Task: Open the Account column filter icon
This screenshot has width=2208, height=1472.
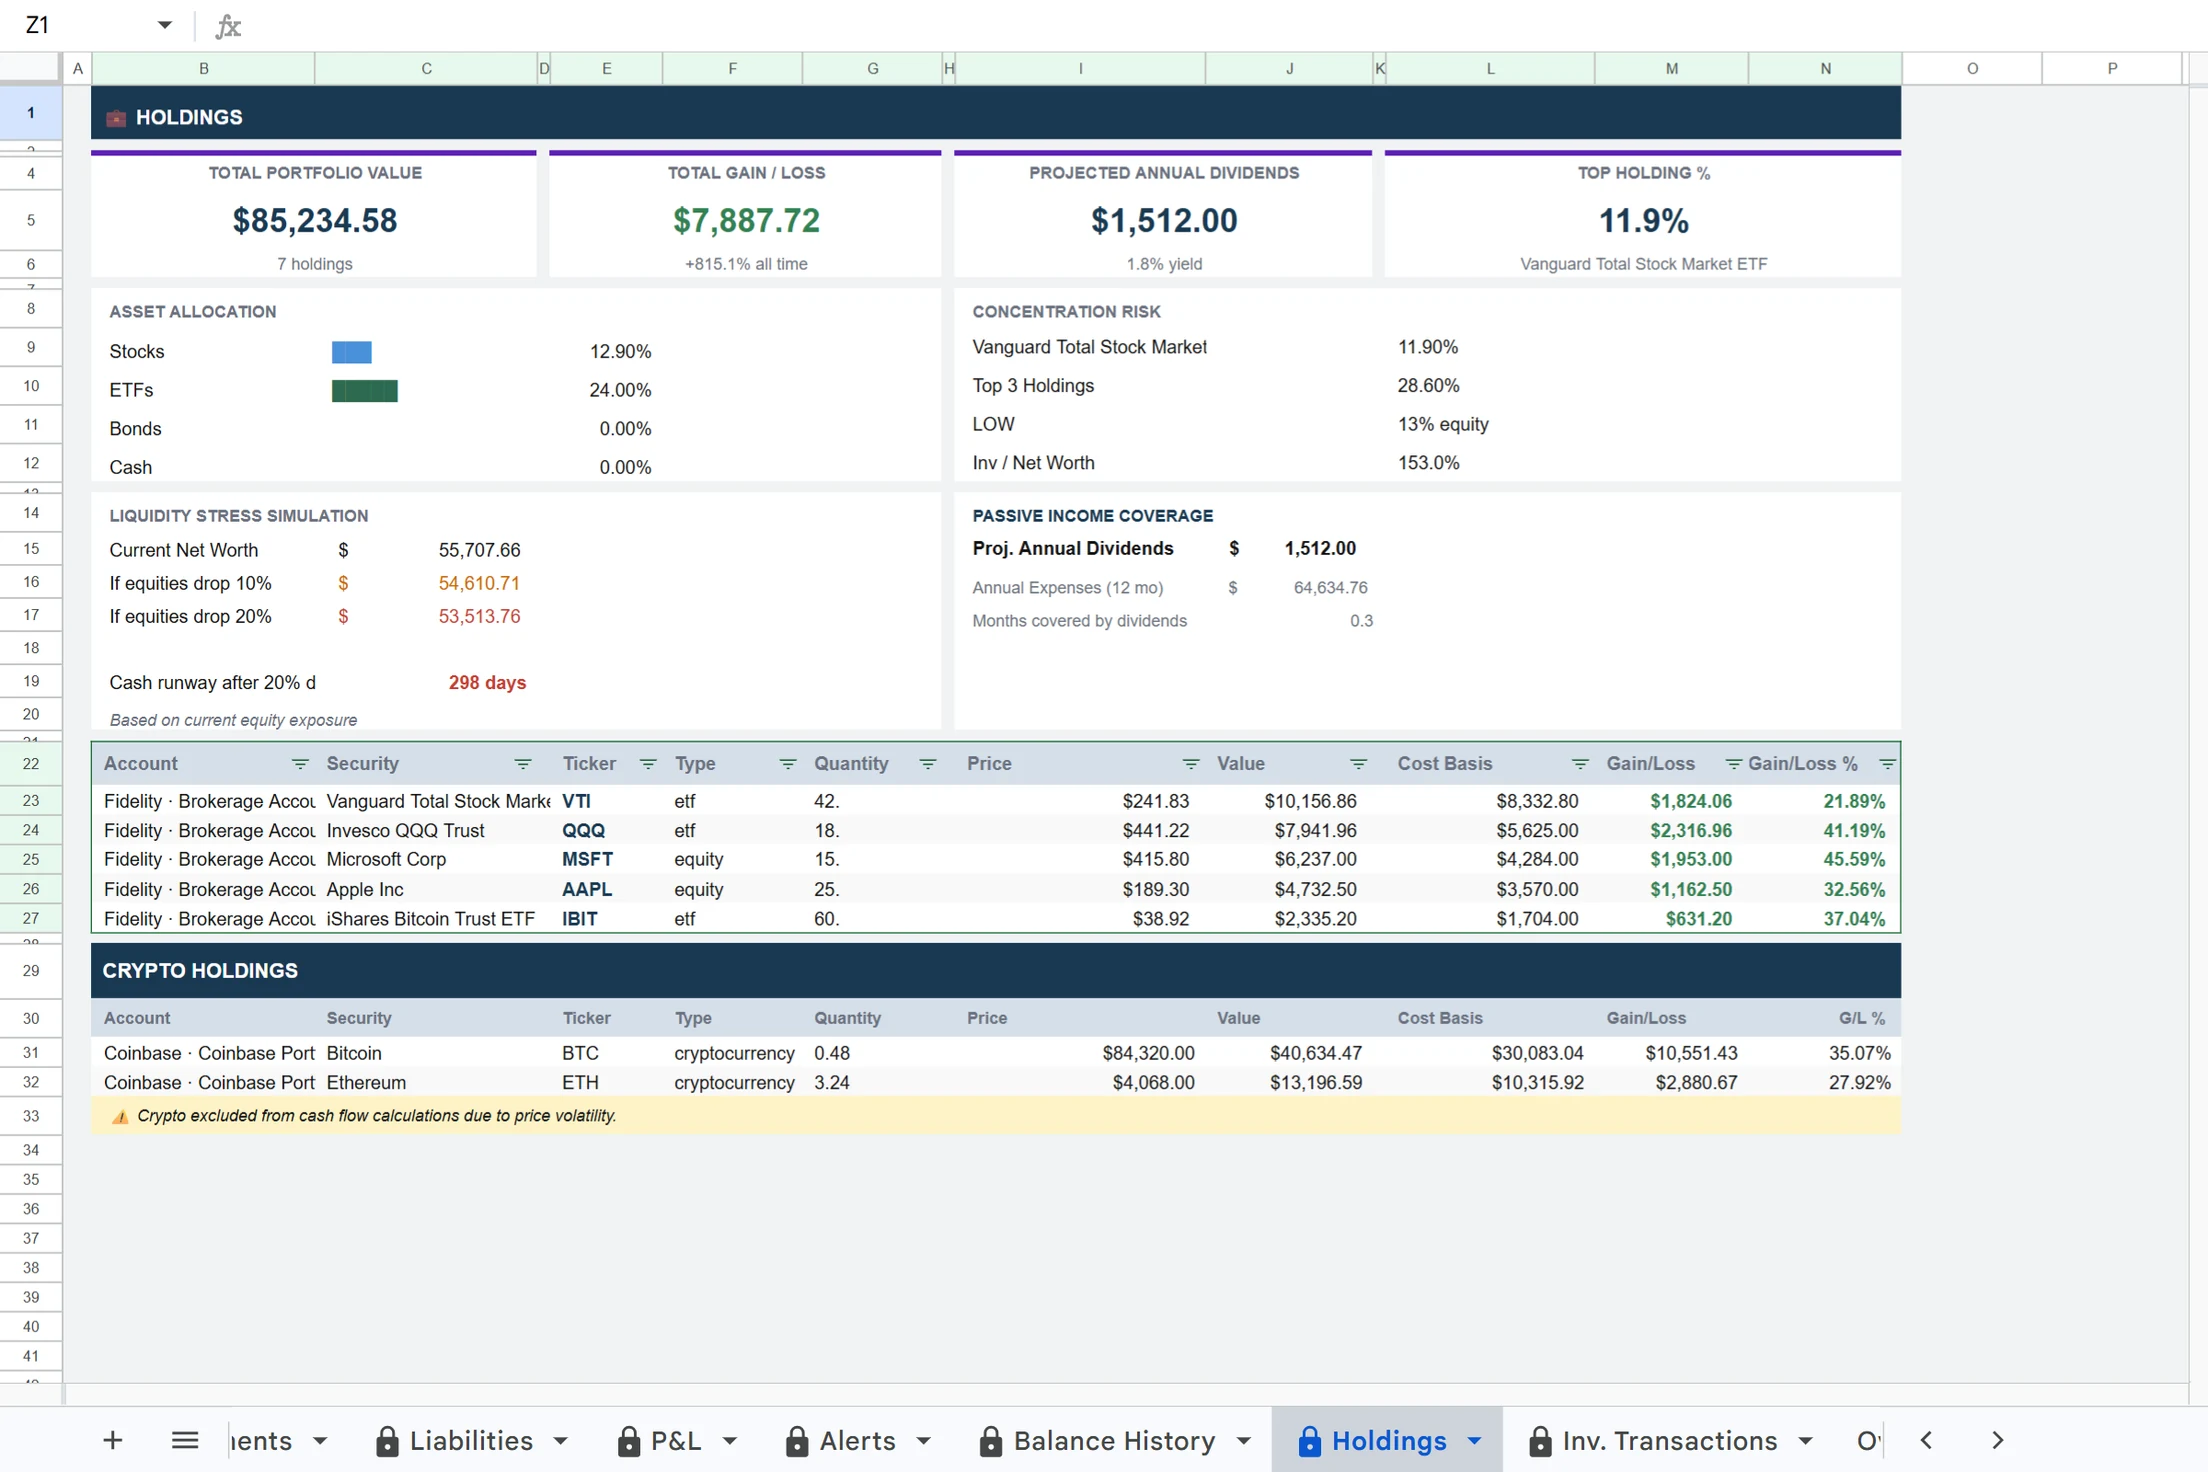Action: click(299, 764)
